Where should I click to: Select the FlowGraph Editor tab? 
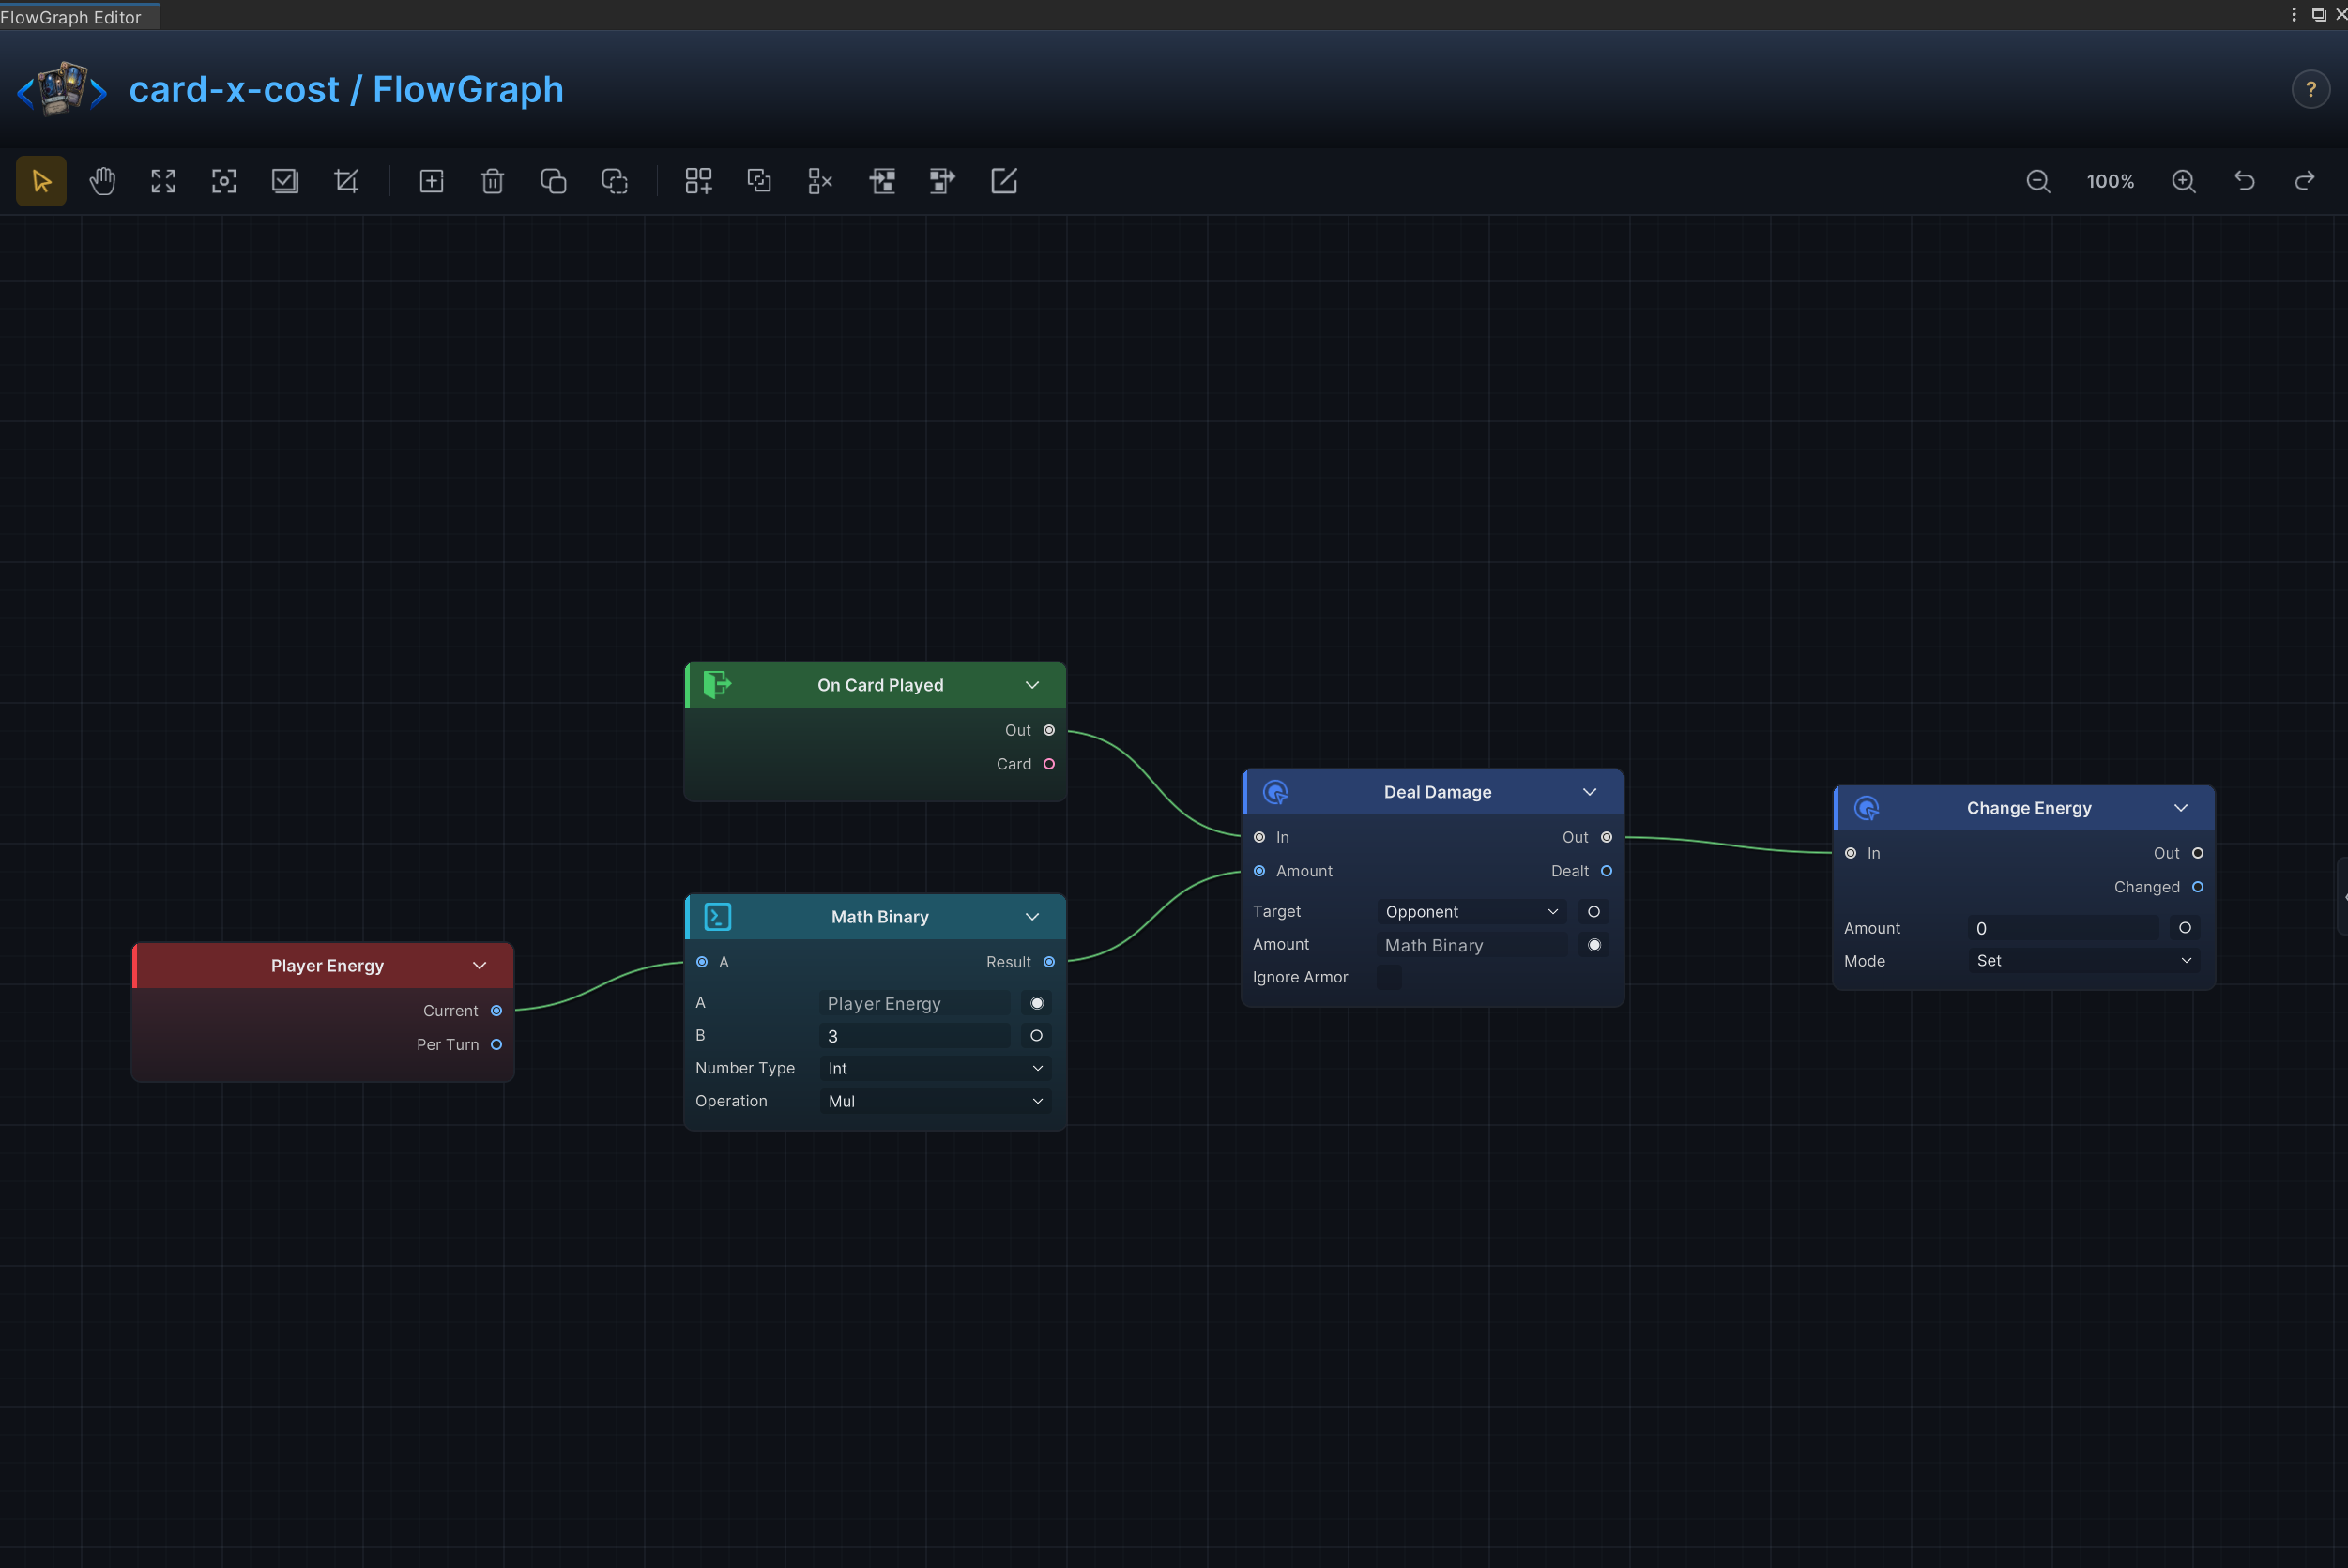click(72, 17)
